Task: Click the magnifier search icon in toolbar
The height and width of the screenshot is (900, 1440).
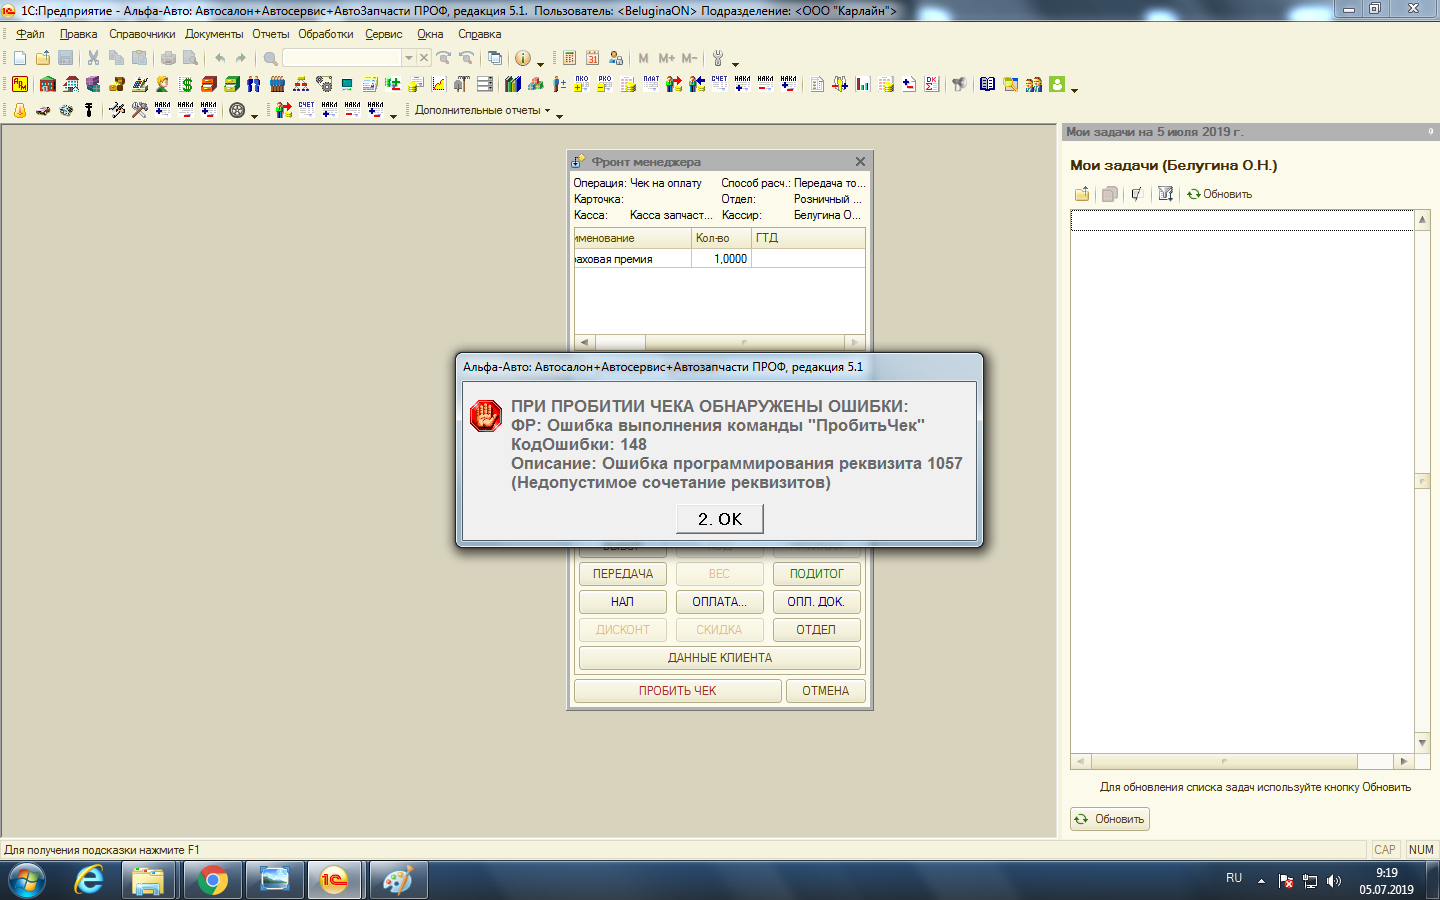Action: pos(270,58)
